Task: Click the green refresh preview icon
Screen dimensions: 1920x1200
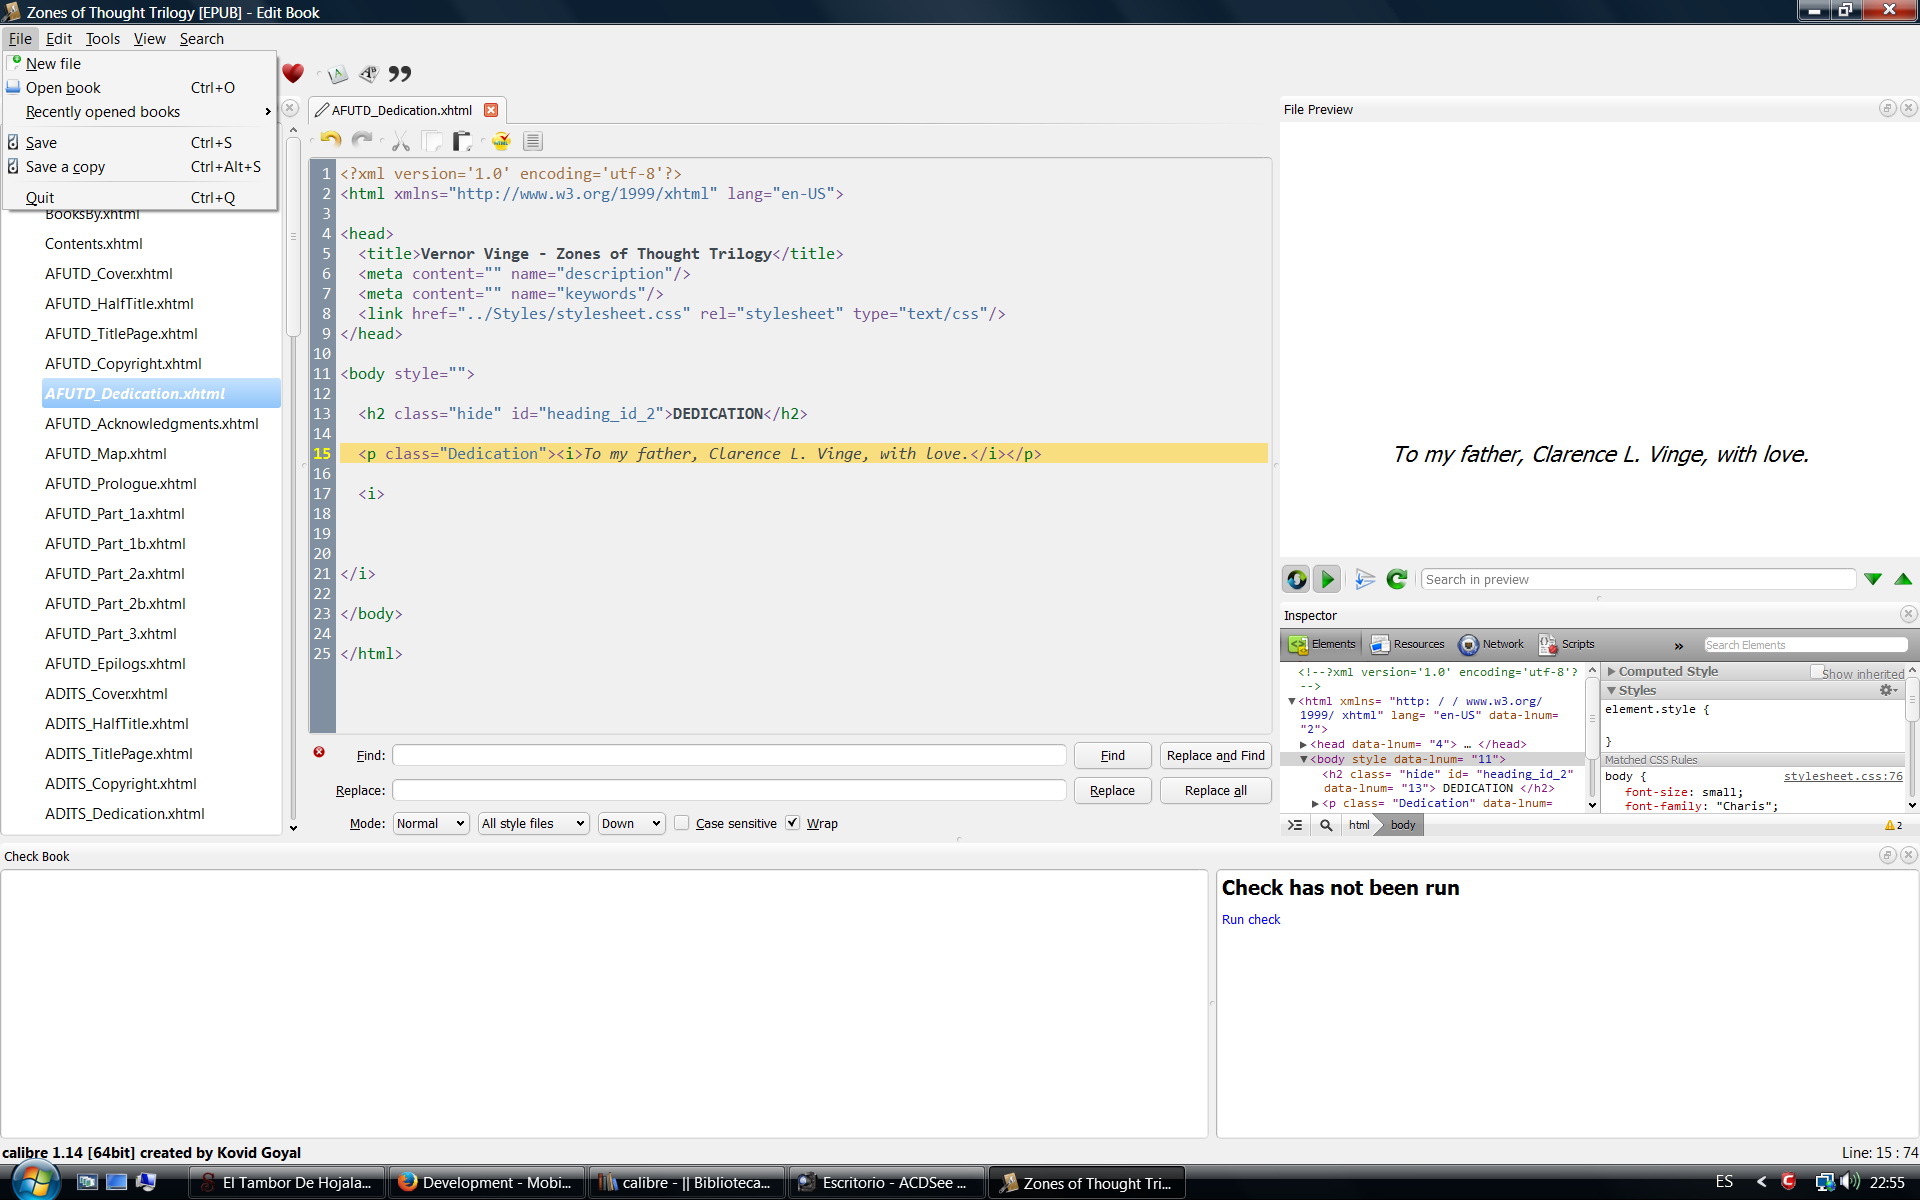Action: click(1397, 579)
